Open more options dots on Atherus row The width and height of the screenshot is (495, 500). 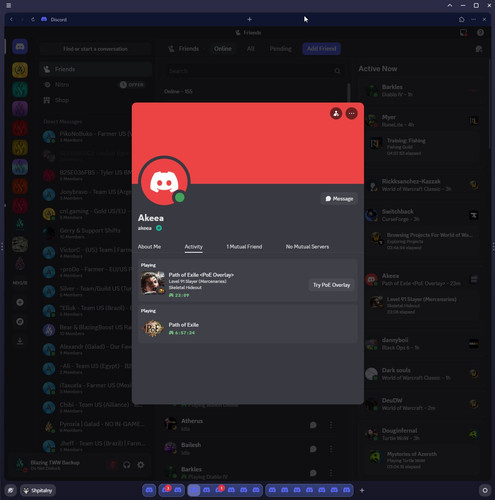(331, 425)
